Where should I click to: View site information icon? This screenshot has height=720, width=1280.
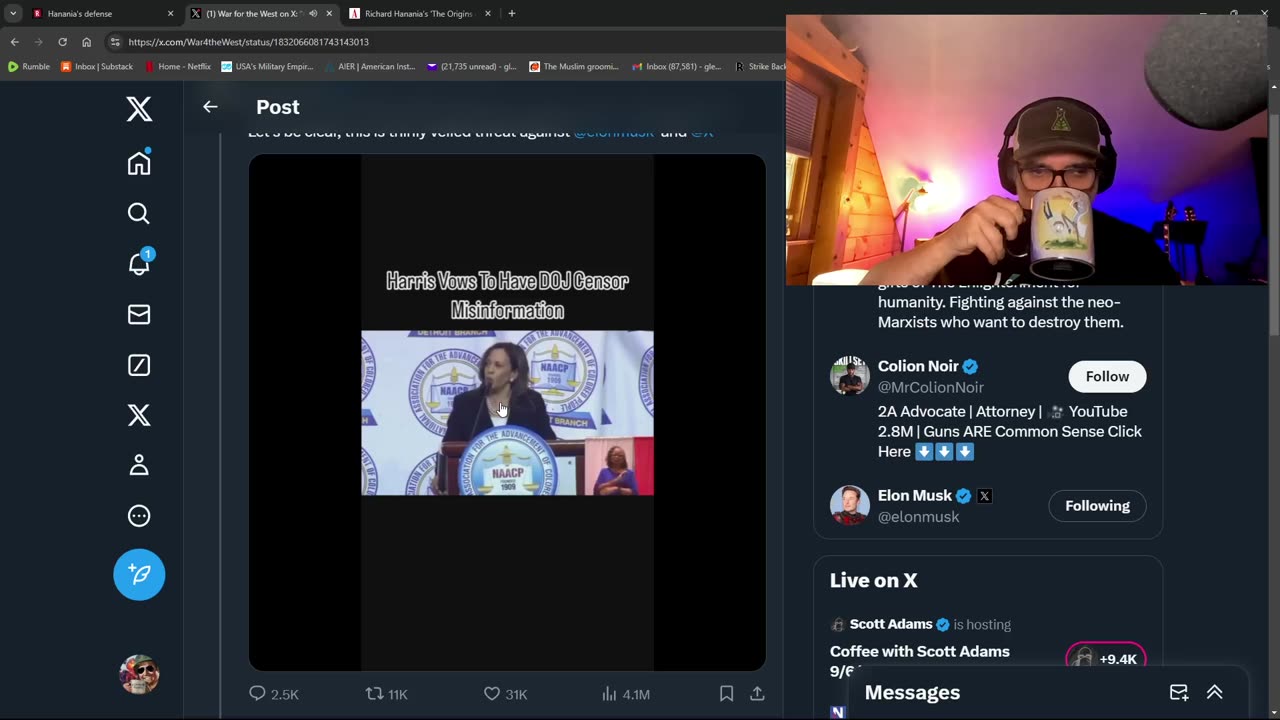coord(115,42)
